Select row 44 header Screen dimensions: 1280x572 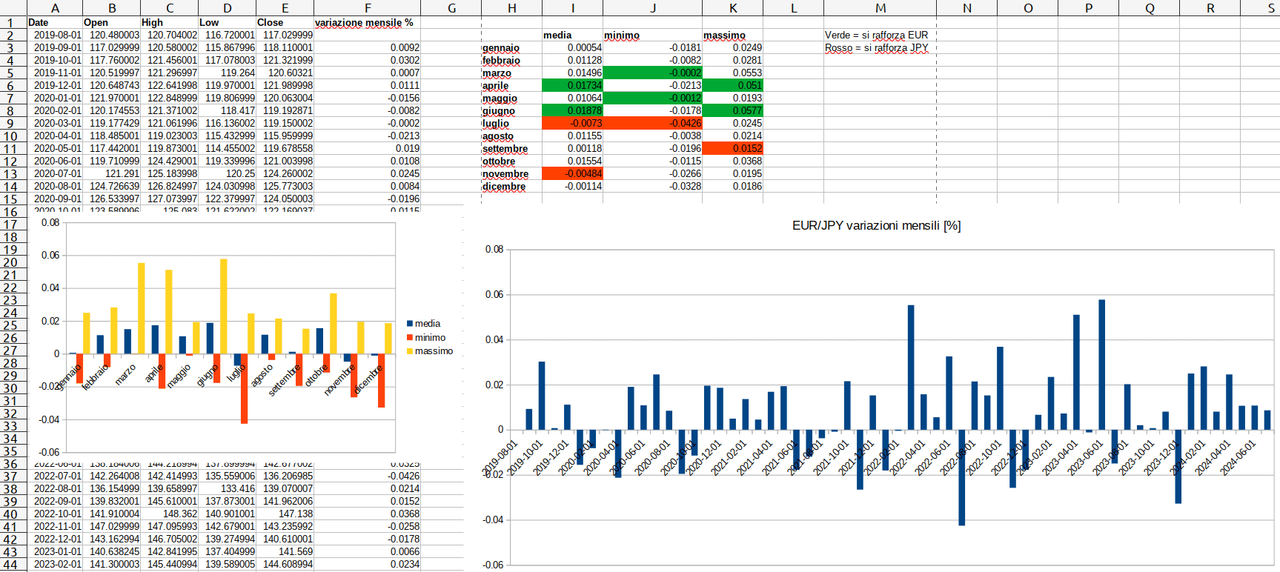pyautogui.click(x=12, y=565)
